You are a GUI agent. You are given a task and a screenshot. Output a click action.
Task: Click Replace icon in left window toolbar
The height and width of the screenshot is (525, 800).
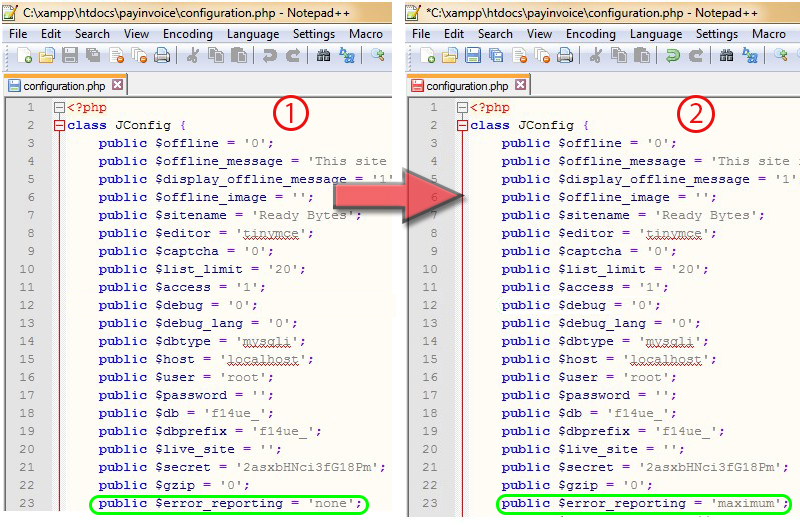pyautogui.click(x=346, y=55)
